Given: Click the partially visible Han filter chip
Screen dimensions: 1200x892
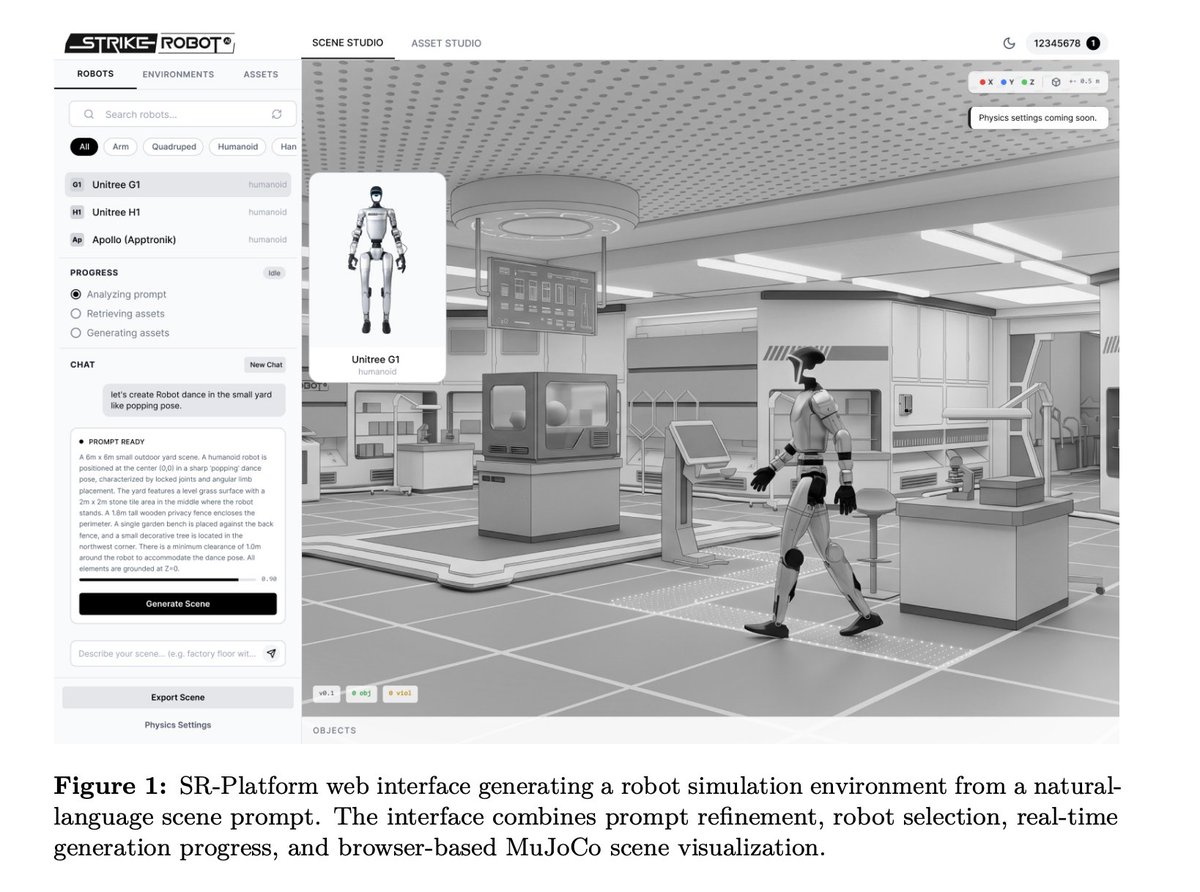Looking at the screenshot, I should coord(286,147).
